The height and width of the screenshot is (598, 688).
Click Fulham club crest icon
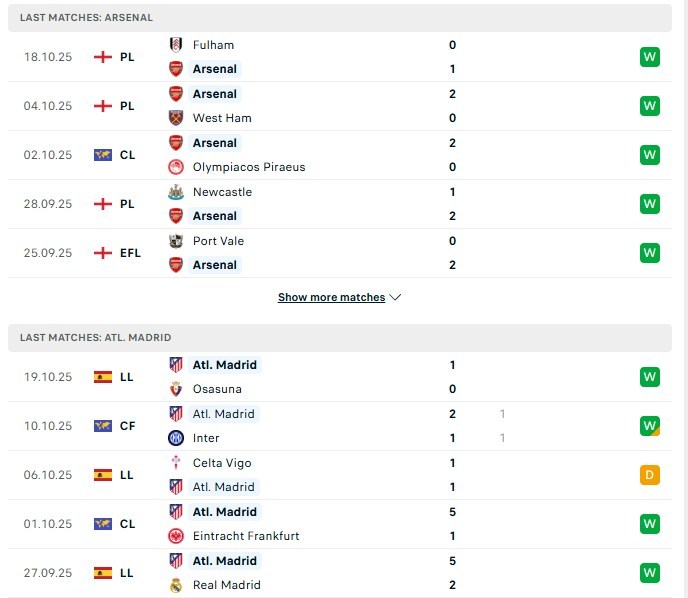[176, 45]
